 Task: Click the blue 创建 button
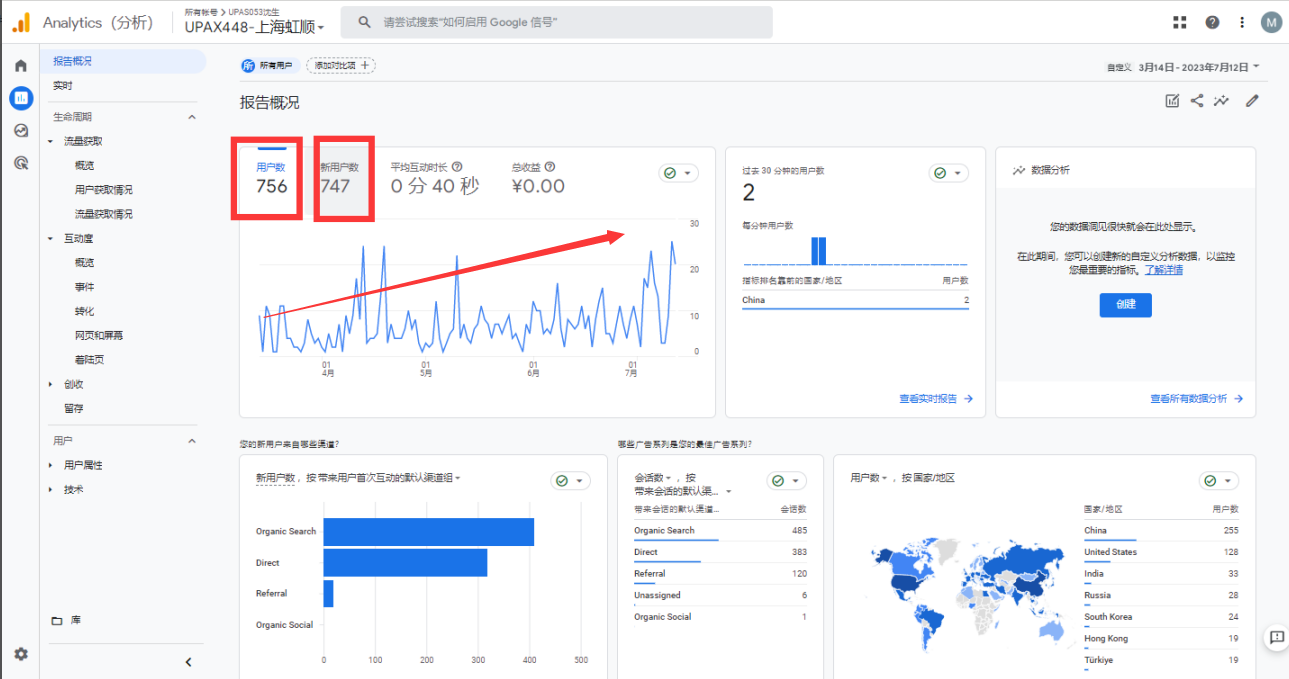(x=1126, y=304)
